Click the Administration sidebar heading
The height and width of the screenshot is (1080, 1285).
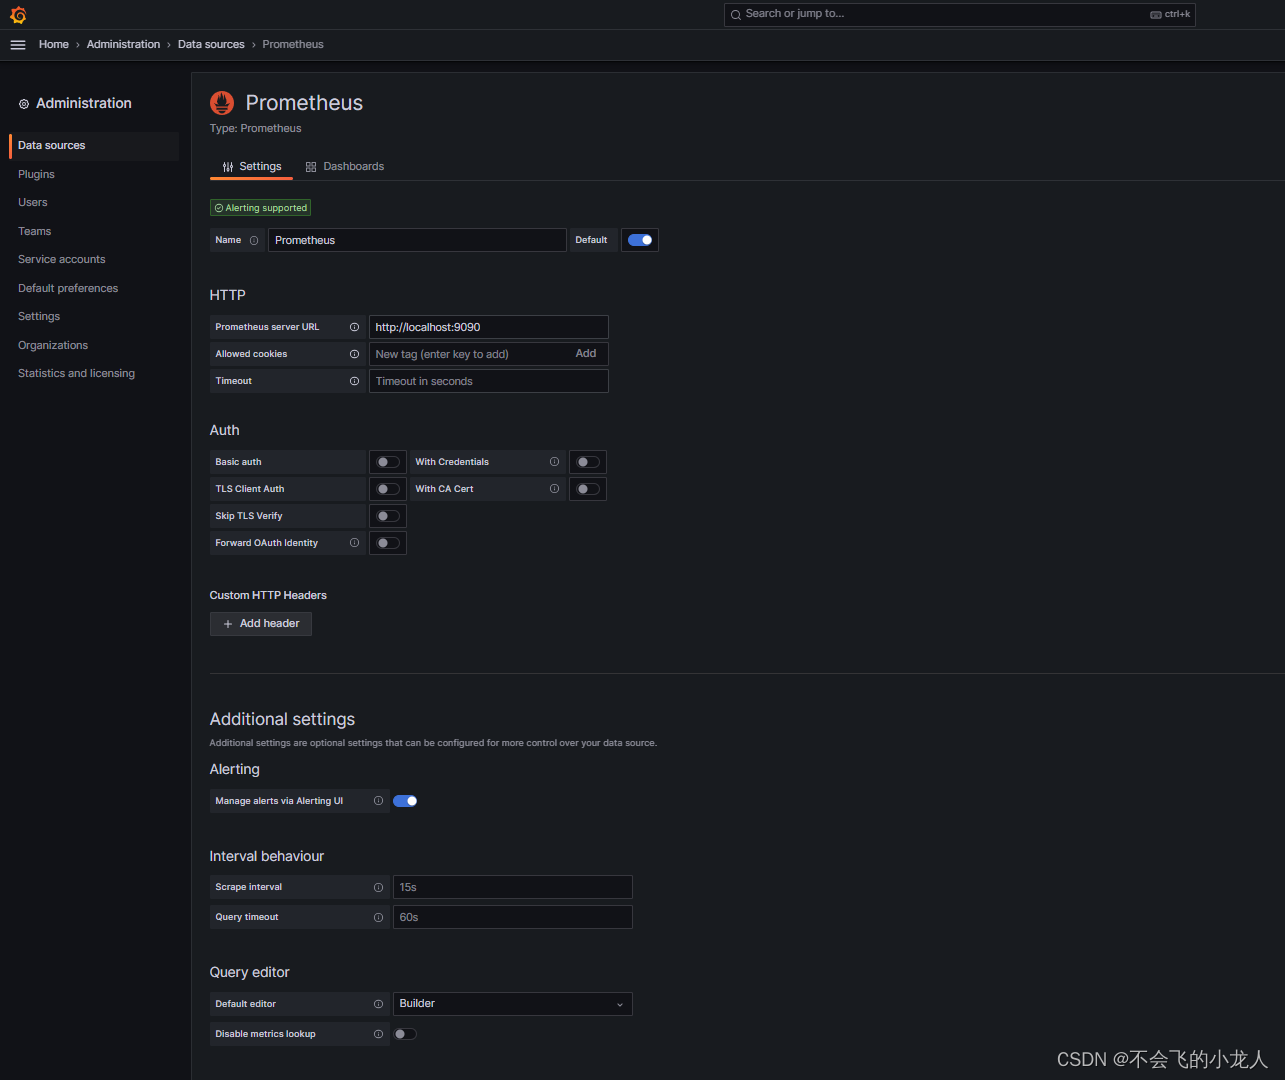(x=84, y=104)
